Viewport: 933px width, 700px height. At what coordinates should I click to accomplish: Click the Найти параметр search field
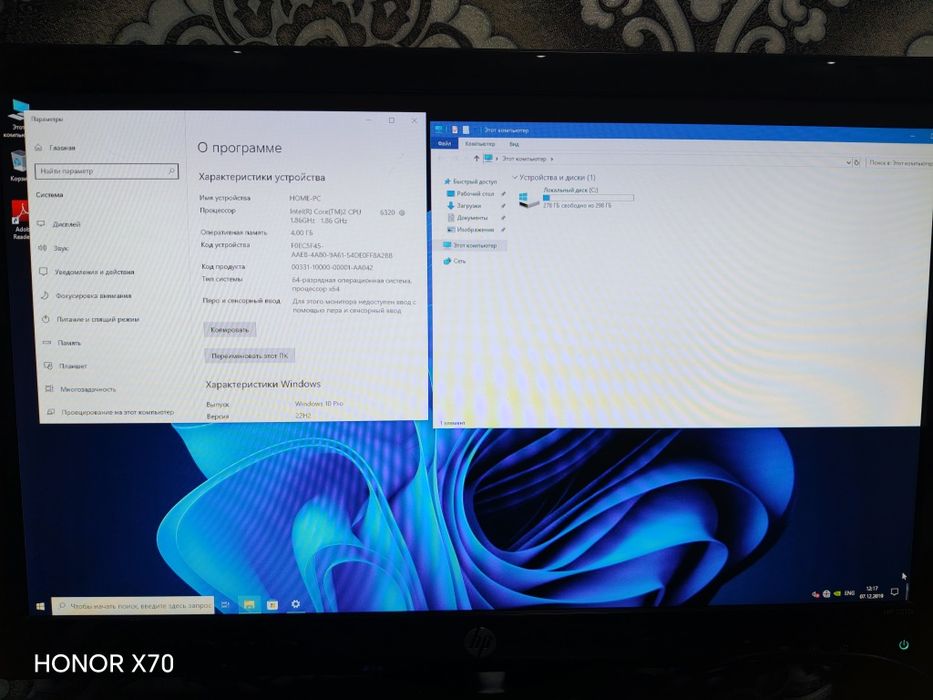(x=107, y=171)
